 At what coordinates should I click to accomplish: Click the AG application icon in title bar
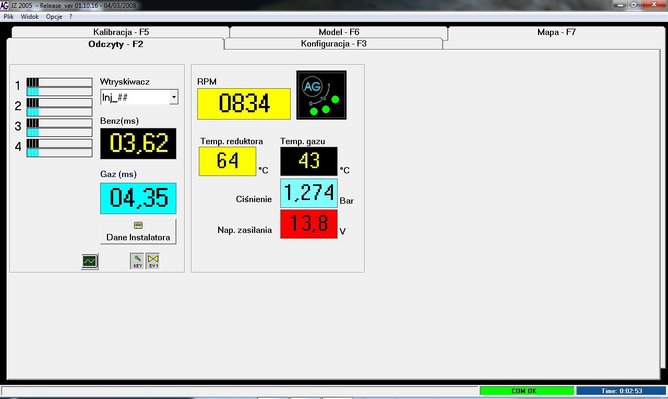click(x=4, y=5)
